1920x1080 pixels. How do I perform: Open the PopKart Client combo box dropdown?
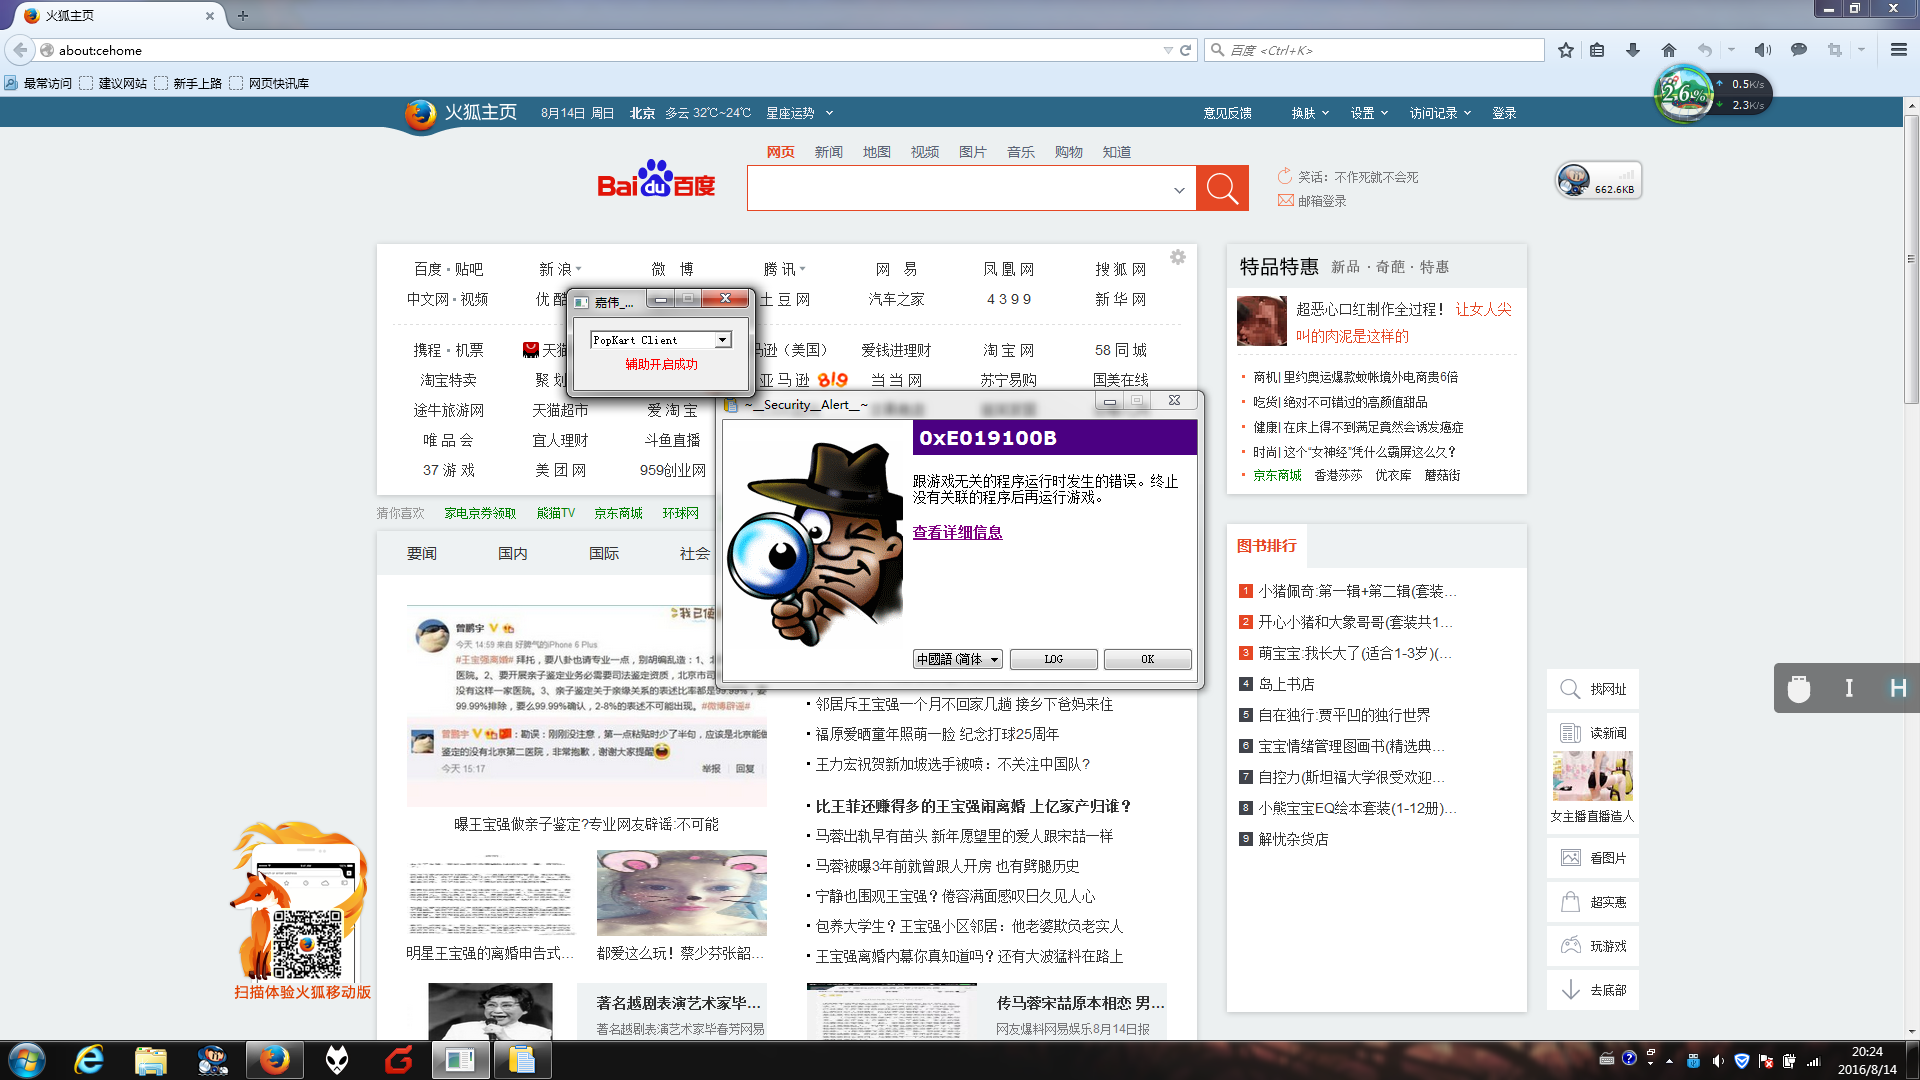click(x=722, y=340)
